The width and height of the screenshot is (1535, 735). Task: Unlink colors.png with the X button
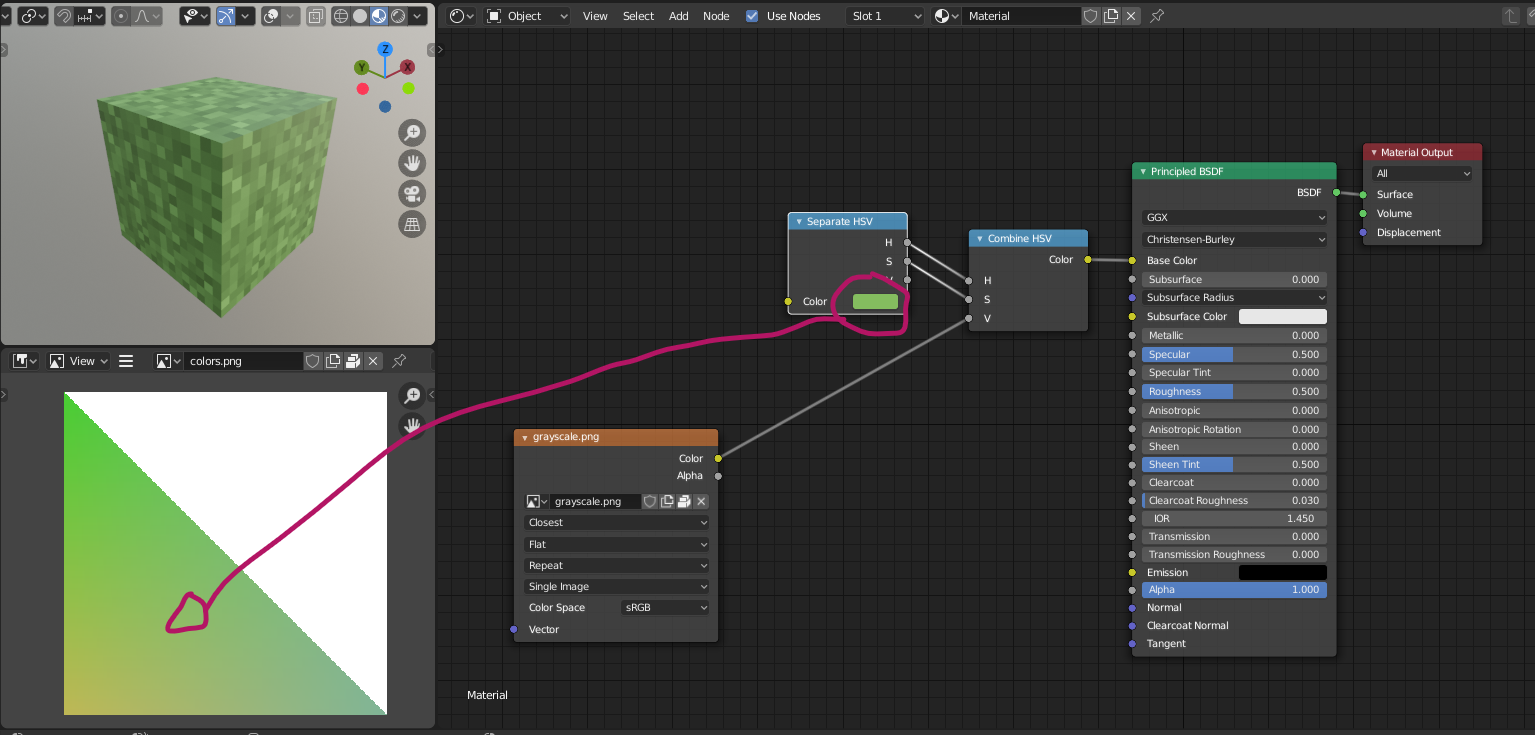pos(373,361)
